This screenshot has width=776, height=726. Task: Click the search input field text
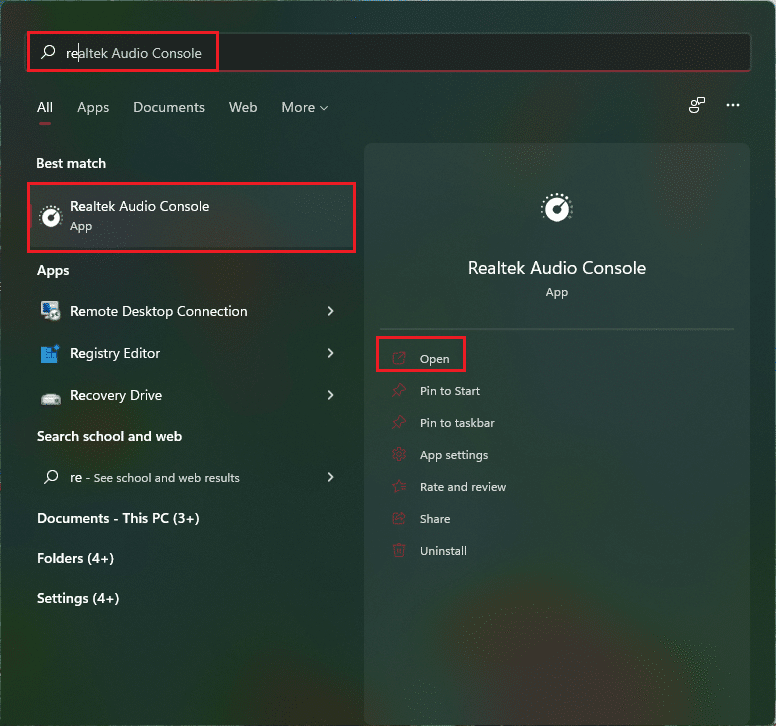tap(134, 53)
